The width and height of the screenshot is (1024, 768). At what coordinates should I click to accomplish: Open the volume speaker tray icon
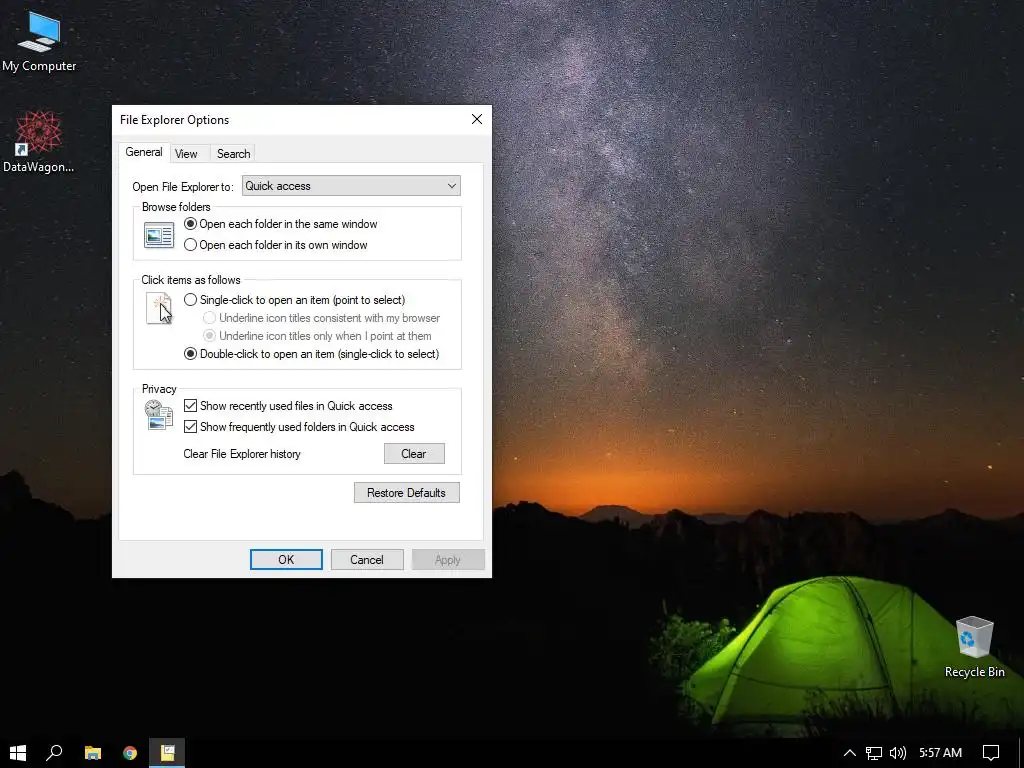[x=897, y=753]
